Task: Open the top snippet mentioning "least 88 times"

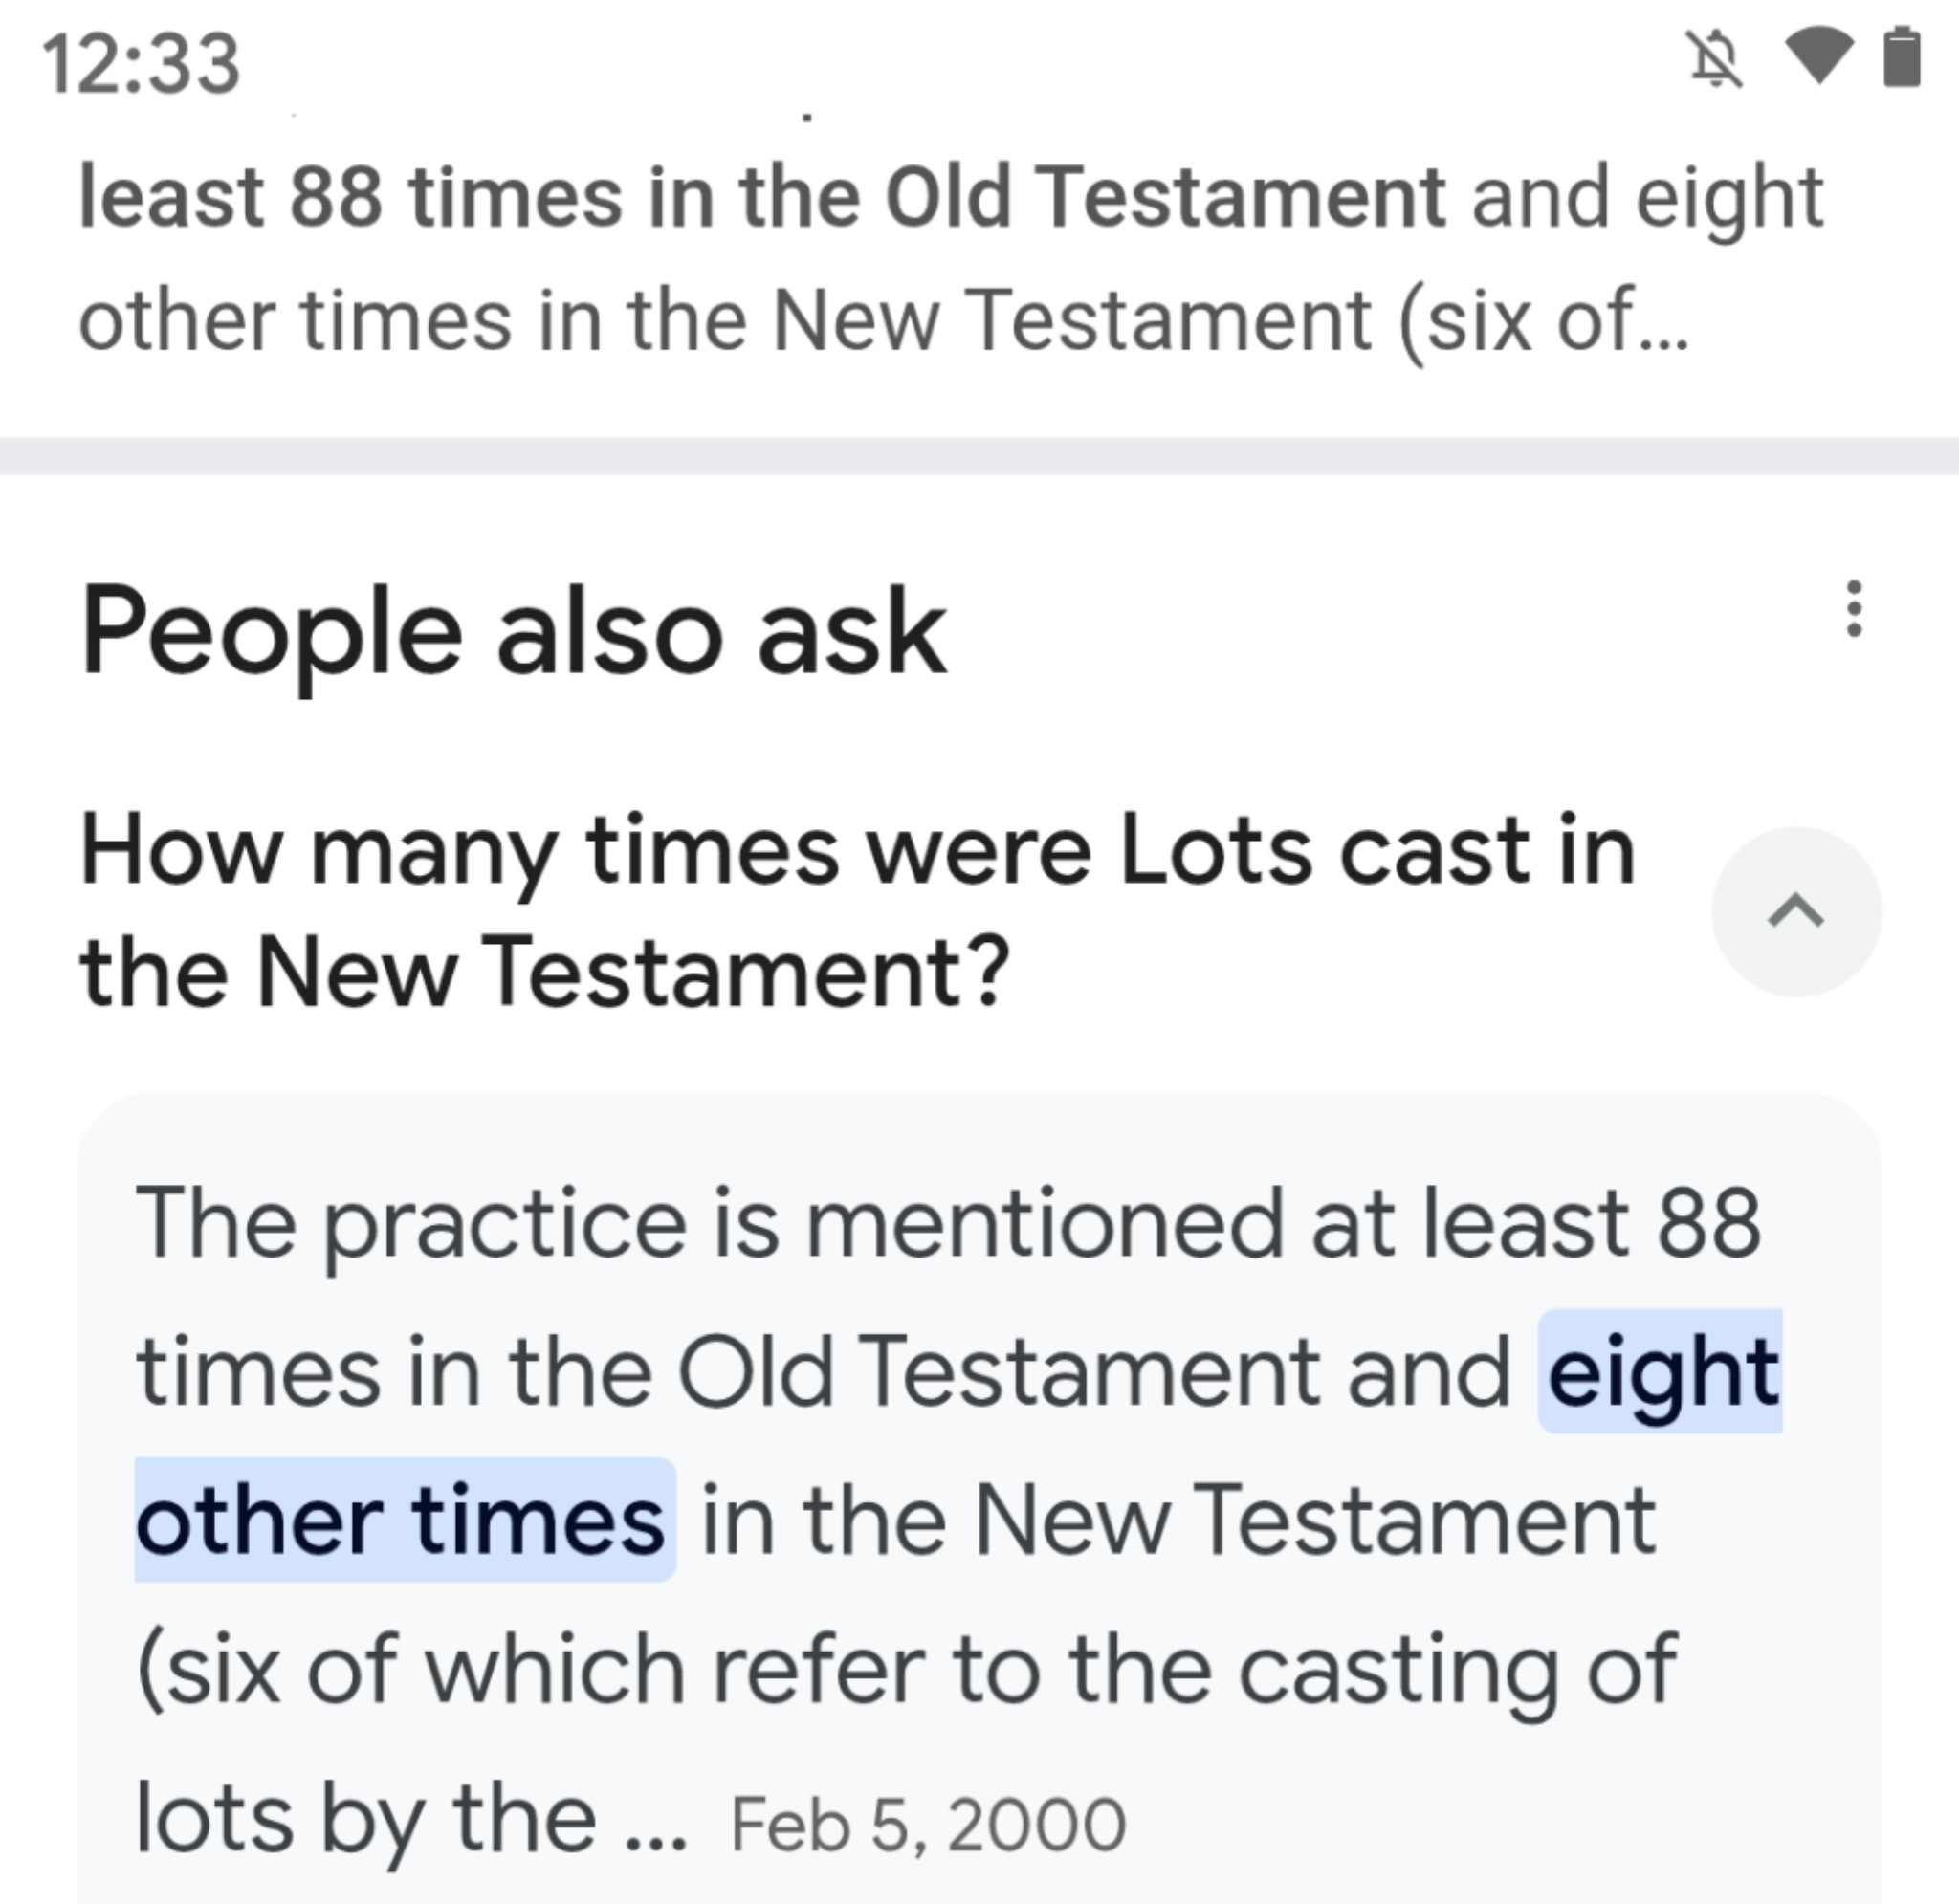Action: (x=950, y=197)
